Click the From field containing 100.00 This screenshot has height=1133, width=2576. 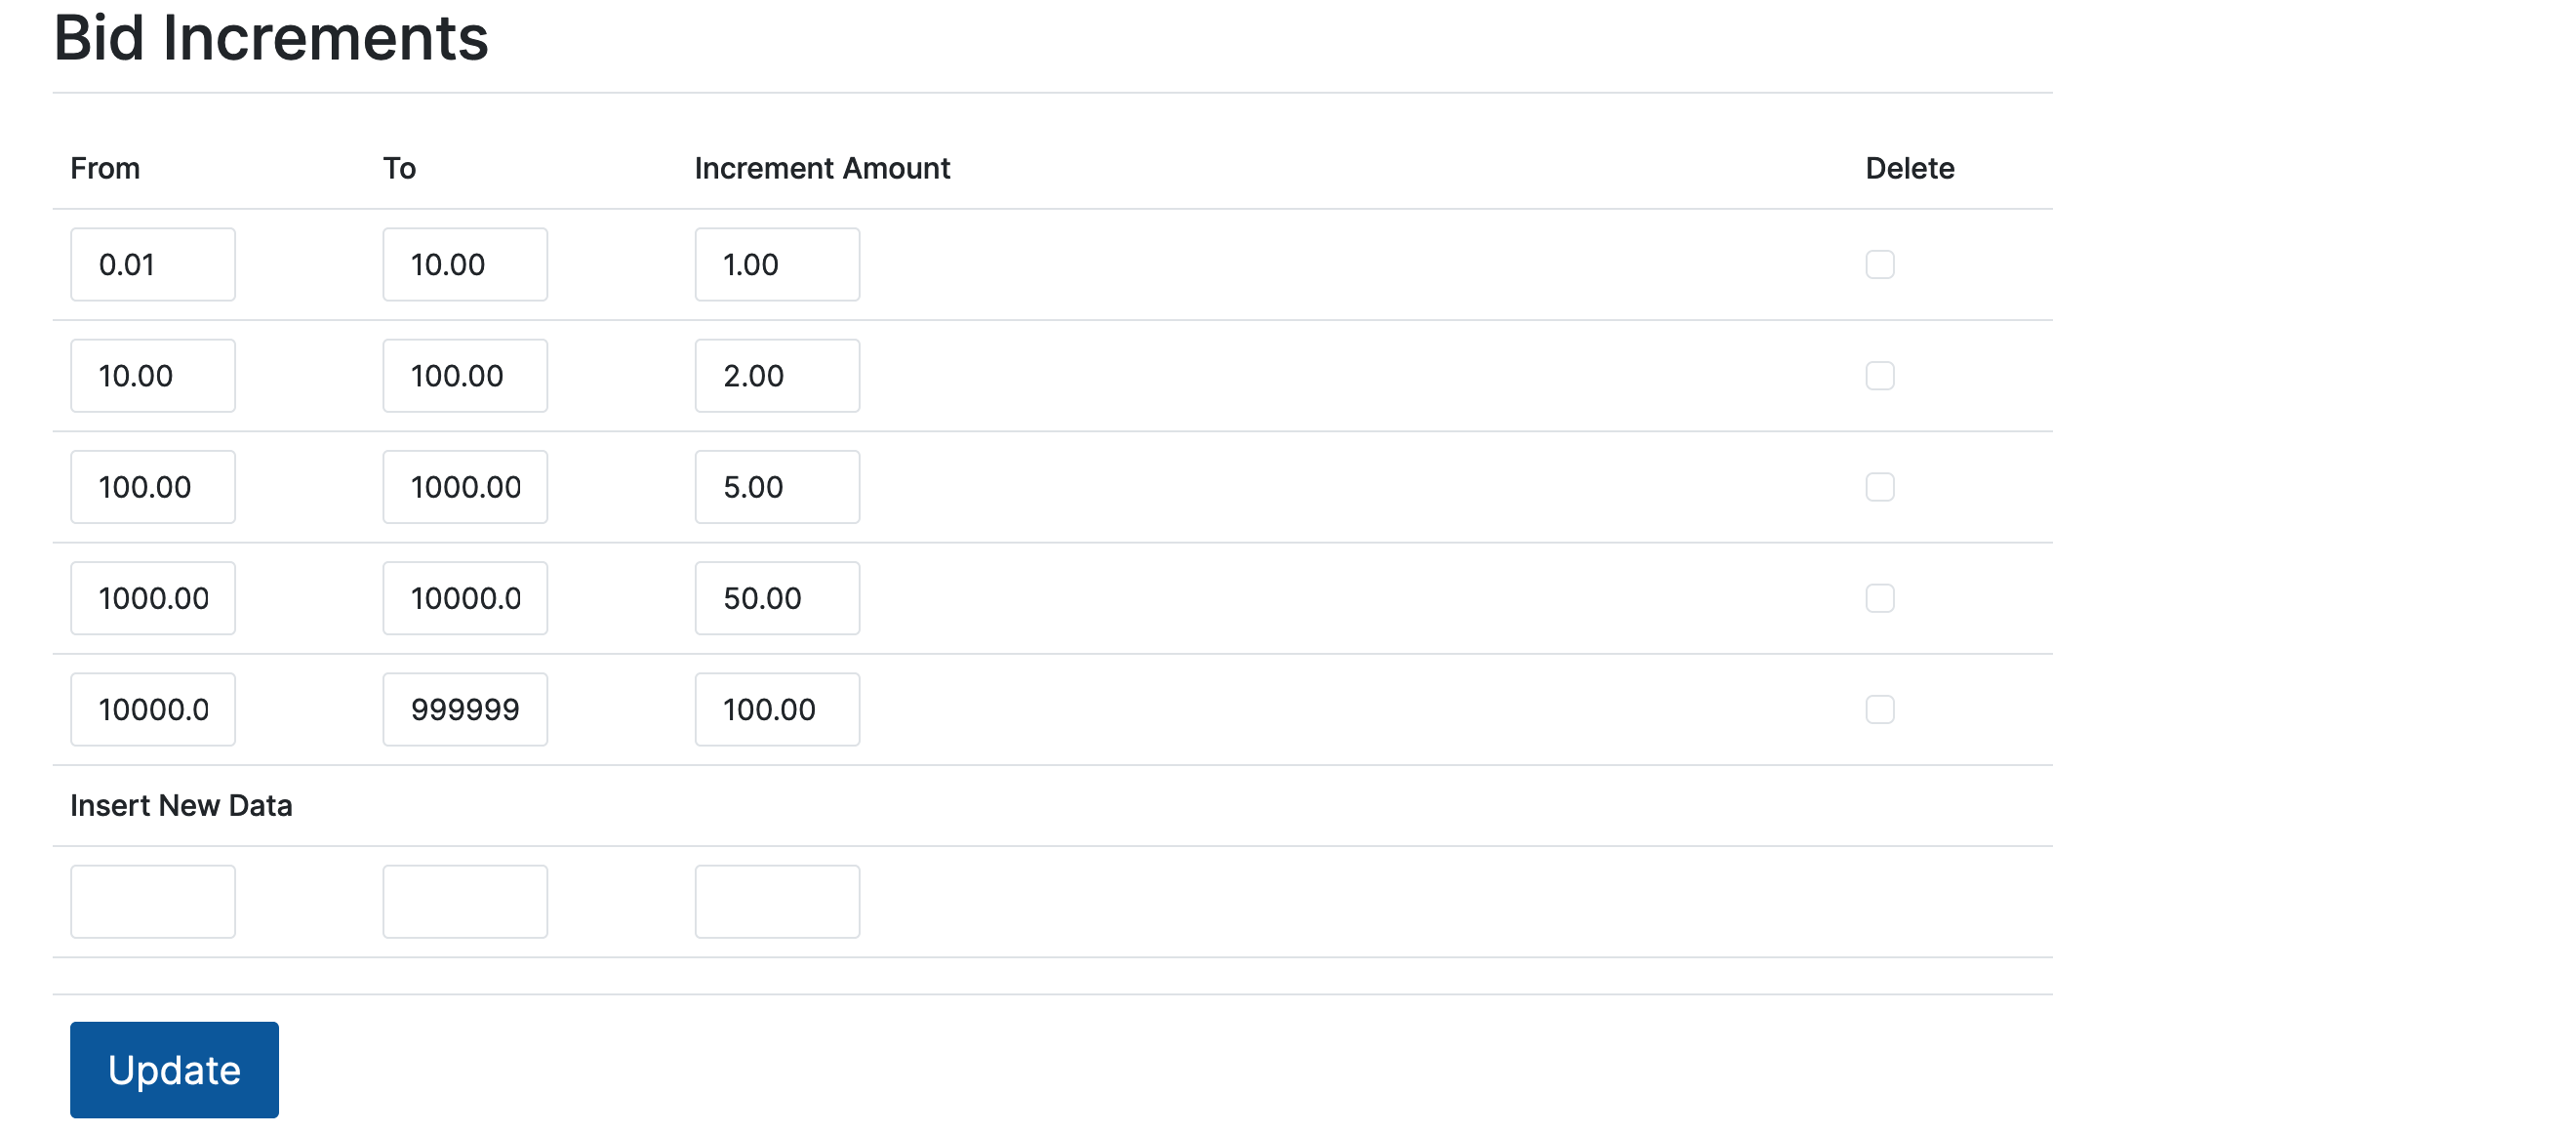pyautogui.click(x=152, y=487)
